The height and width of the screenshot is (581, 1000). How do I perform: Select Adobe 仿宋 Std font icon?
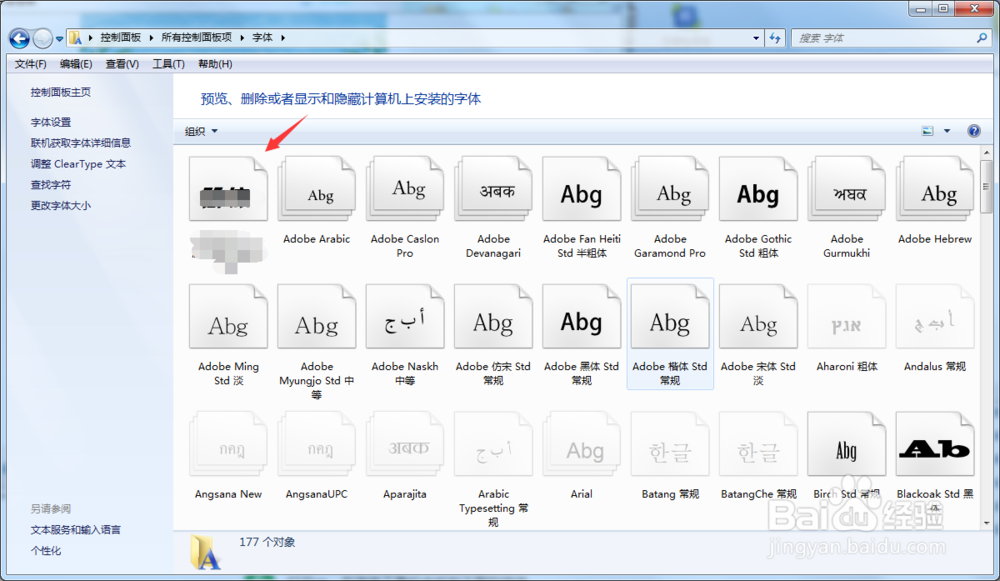(x=494, y=317)
